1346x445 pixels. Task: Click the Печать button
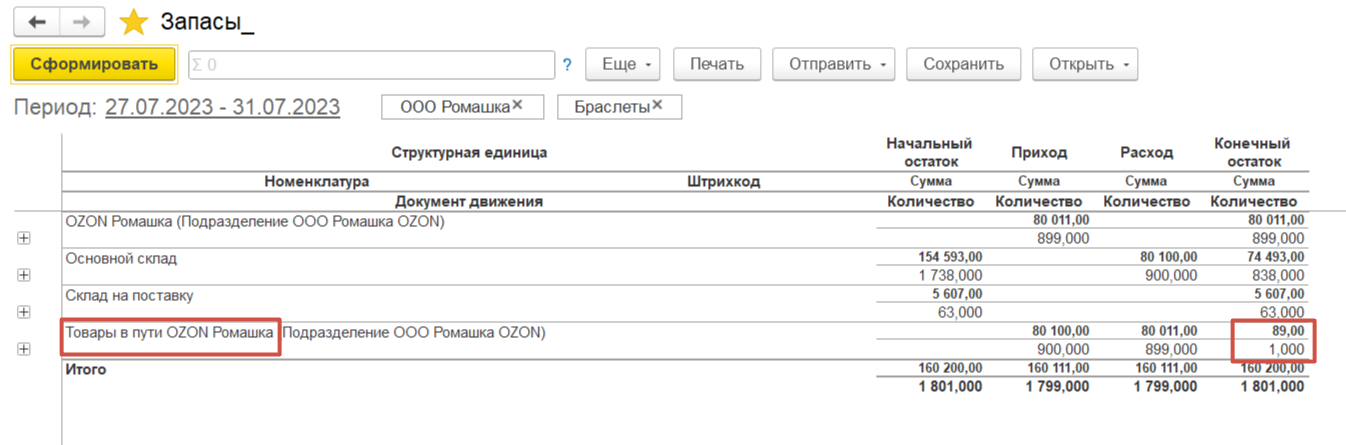tap(717, 64)
